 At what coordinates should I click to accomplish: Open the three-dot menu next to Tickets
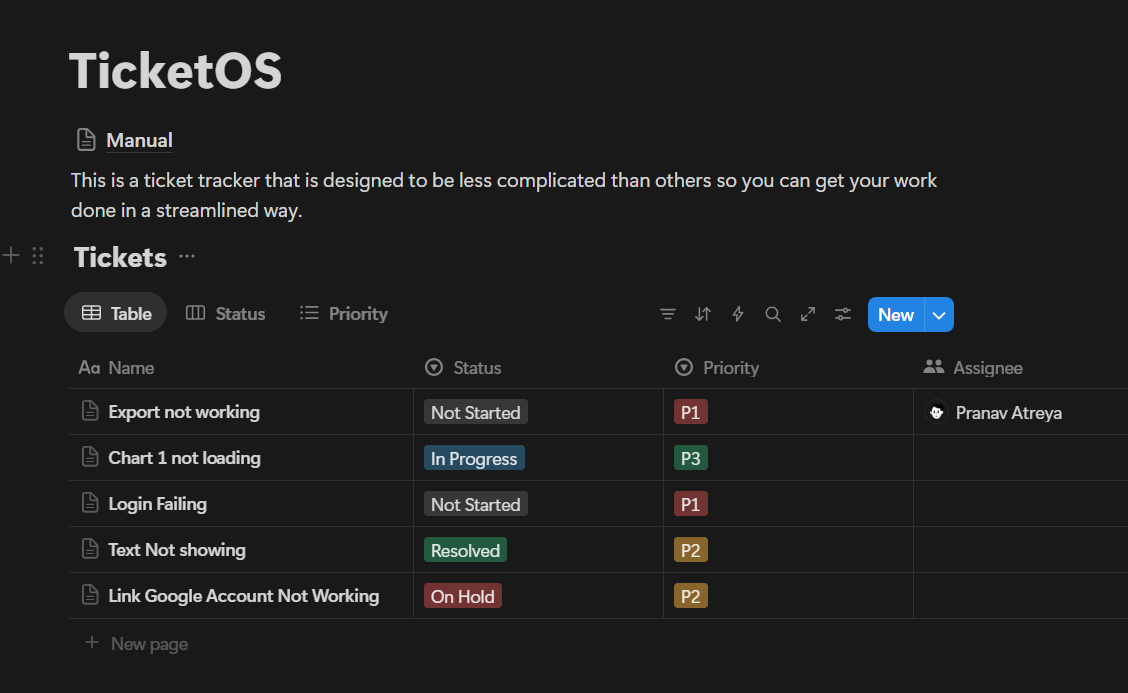187,256
